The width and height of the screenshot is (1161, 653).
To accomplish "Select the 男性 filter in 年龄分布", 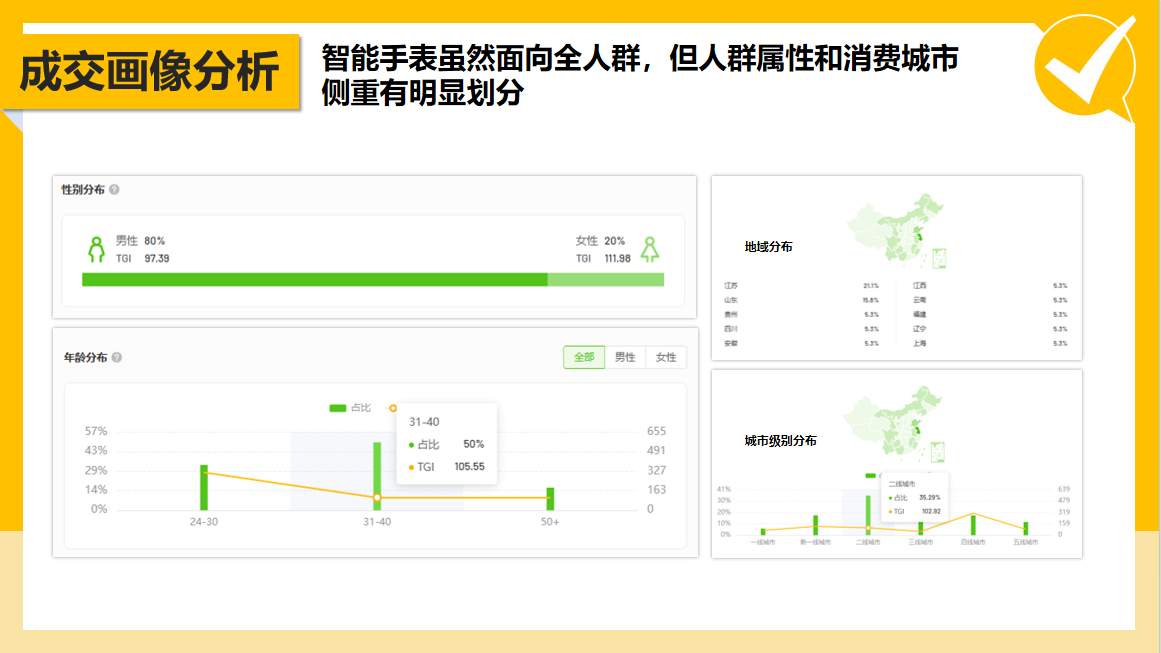I will (627, 355).
